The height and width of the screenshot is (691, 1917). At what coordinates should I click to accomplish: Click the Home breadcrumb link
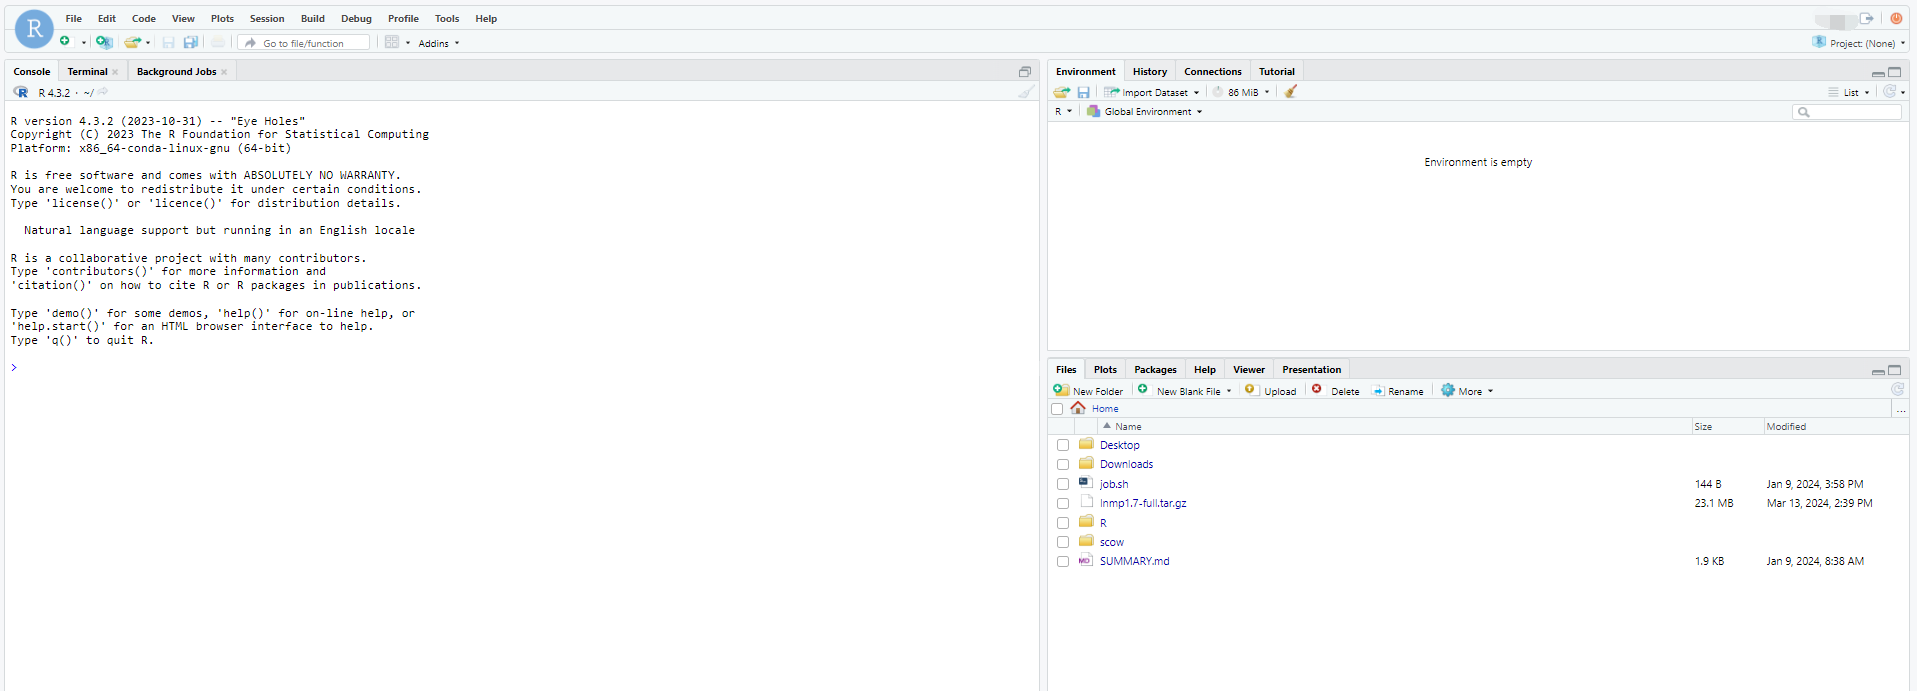pyautogui.click(x=1105, y=409)
